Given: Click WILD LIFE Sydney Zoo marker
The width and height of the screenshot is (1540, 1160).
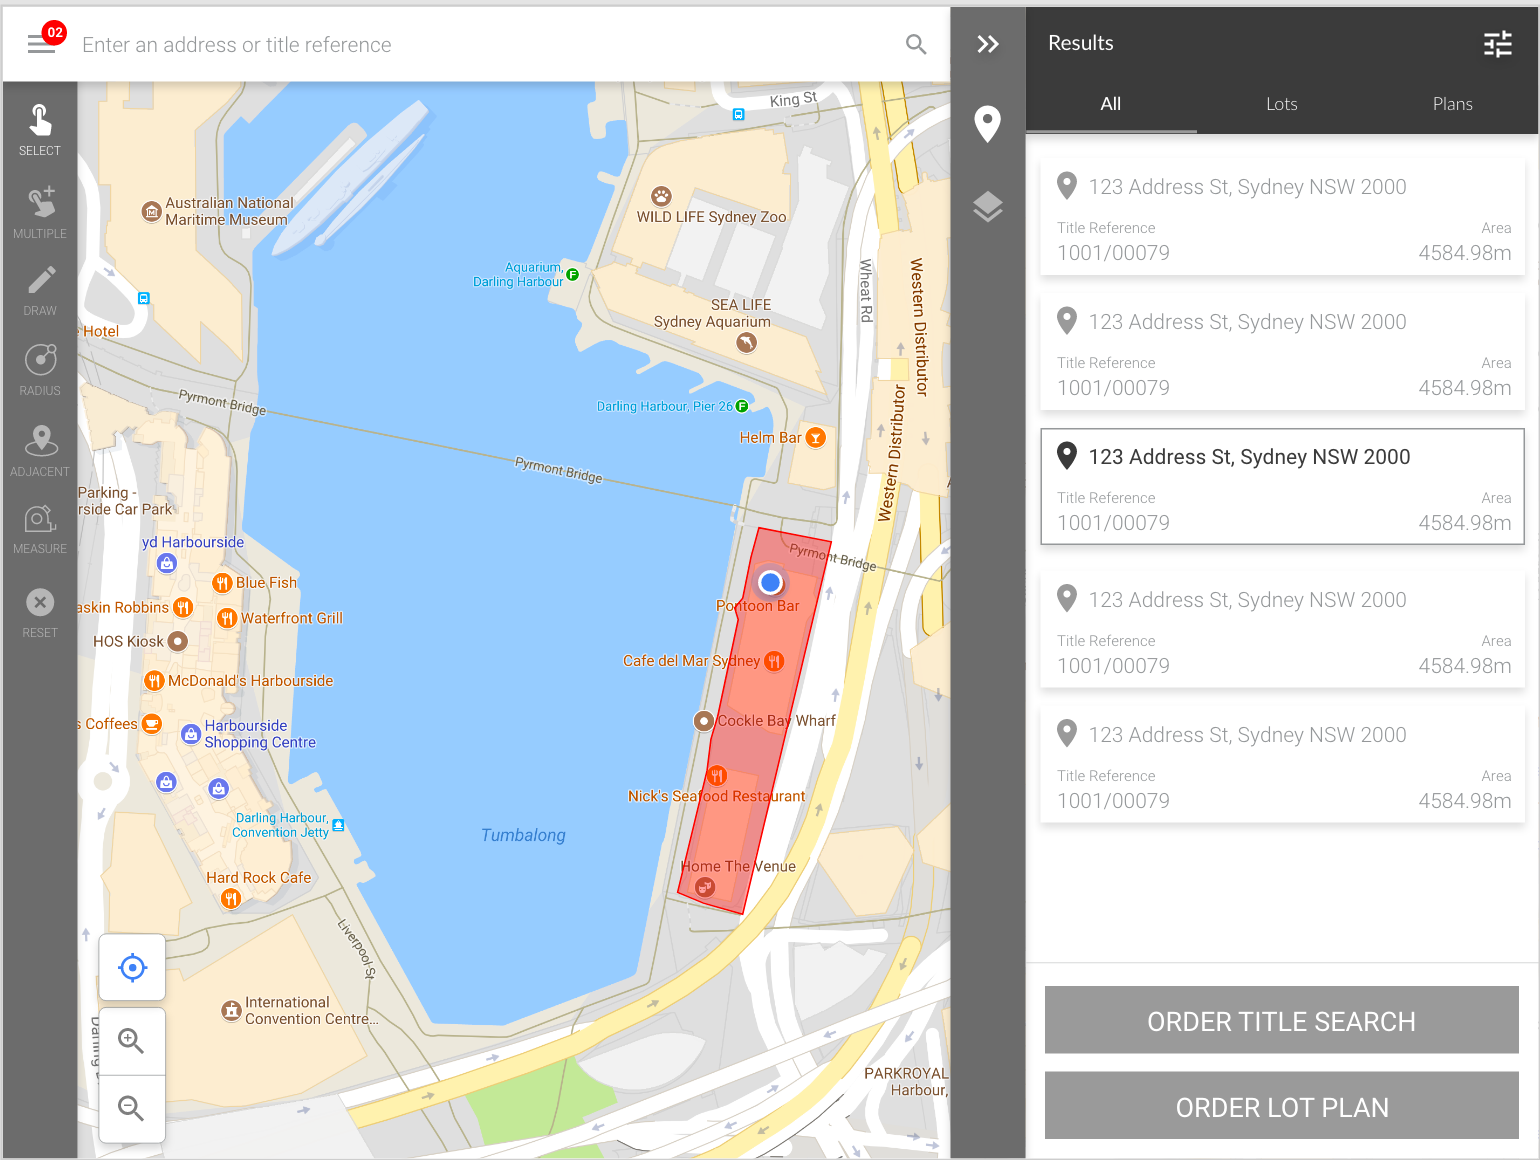Looking at the screenshot, I should point(661,196).
